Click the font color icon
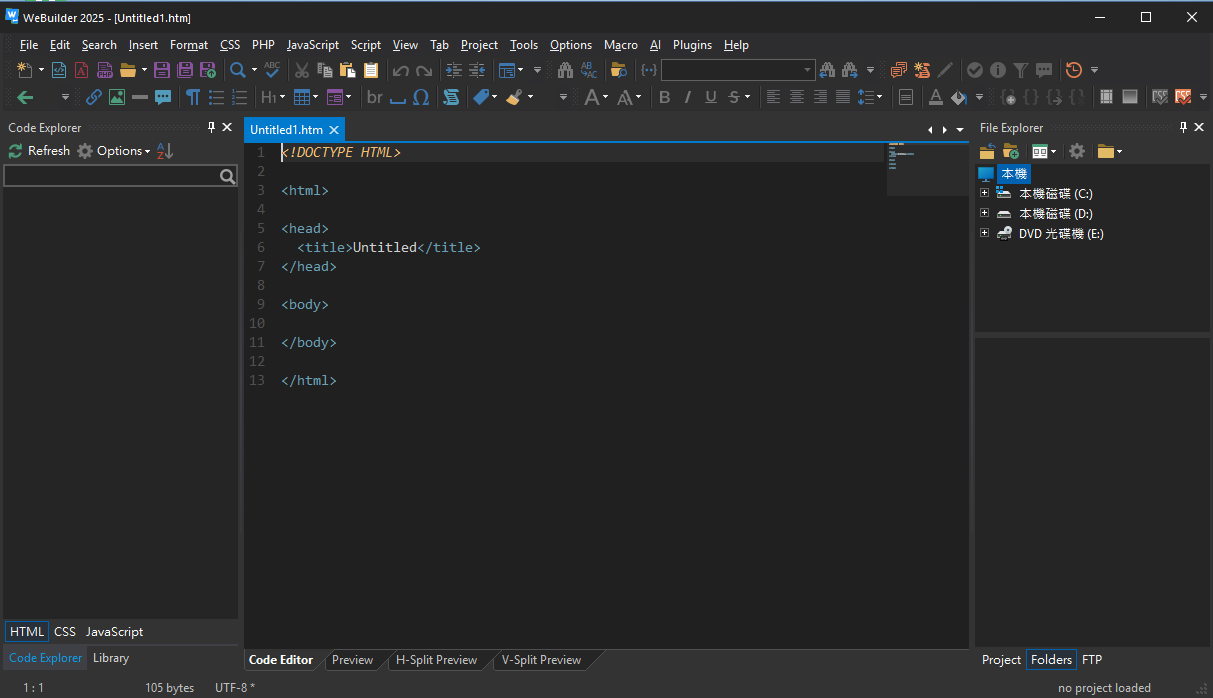The width and height of the screenshot is (1213, 698). pos(935,97)
